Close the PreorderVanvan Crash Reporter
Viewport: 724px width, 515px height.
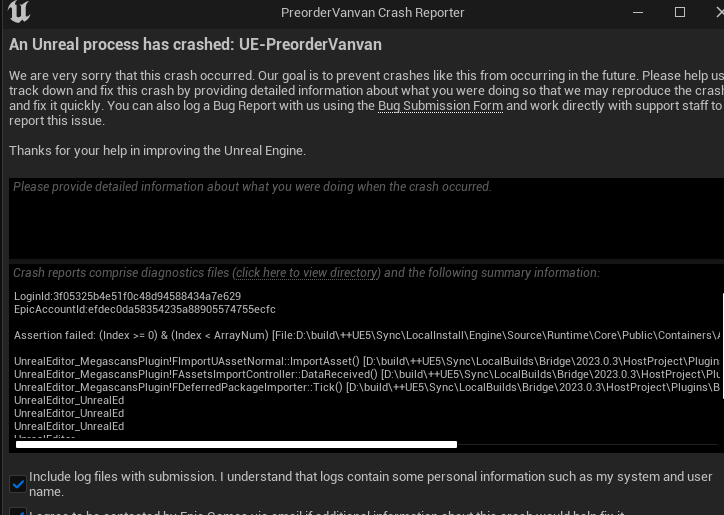click(x=719, y=12)
